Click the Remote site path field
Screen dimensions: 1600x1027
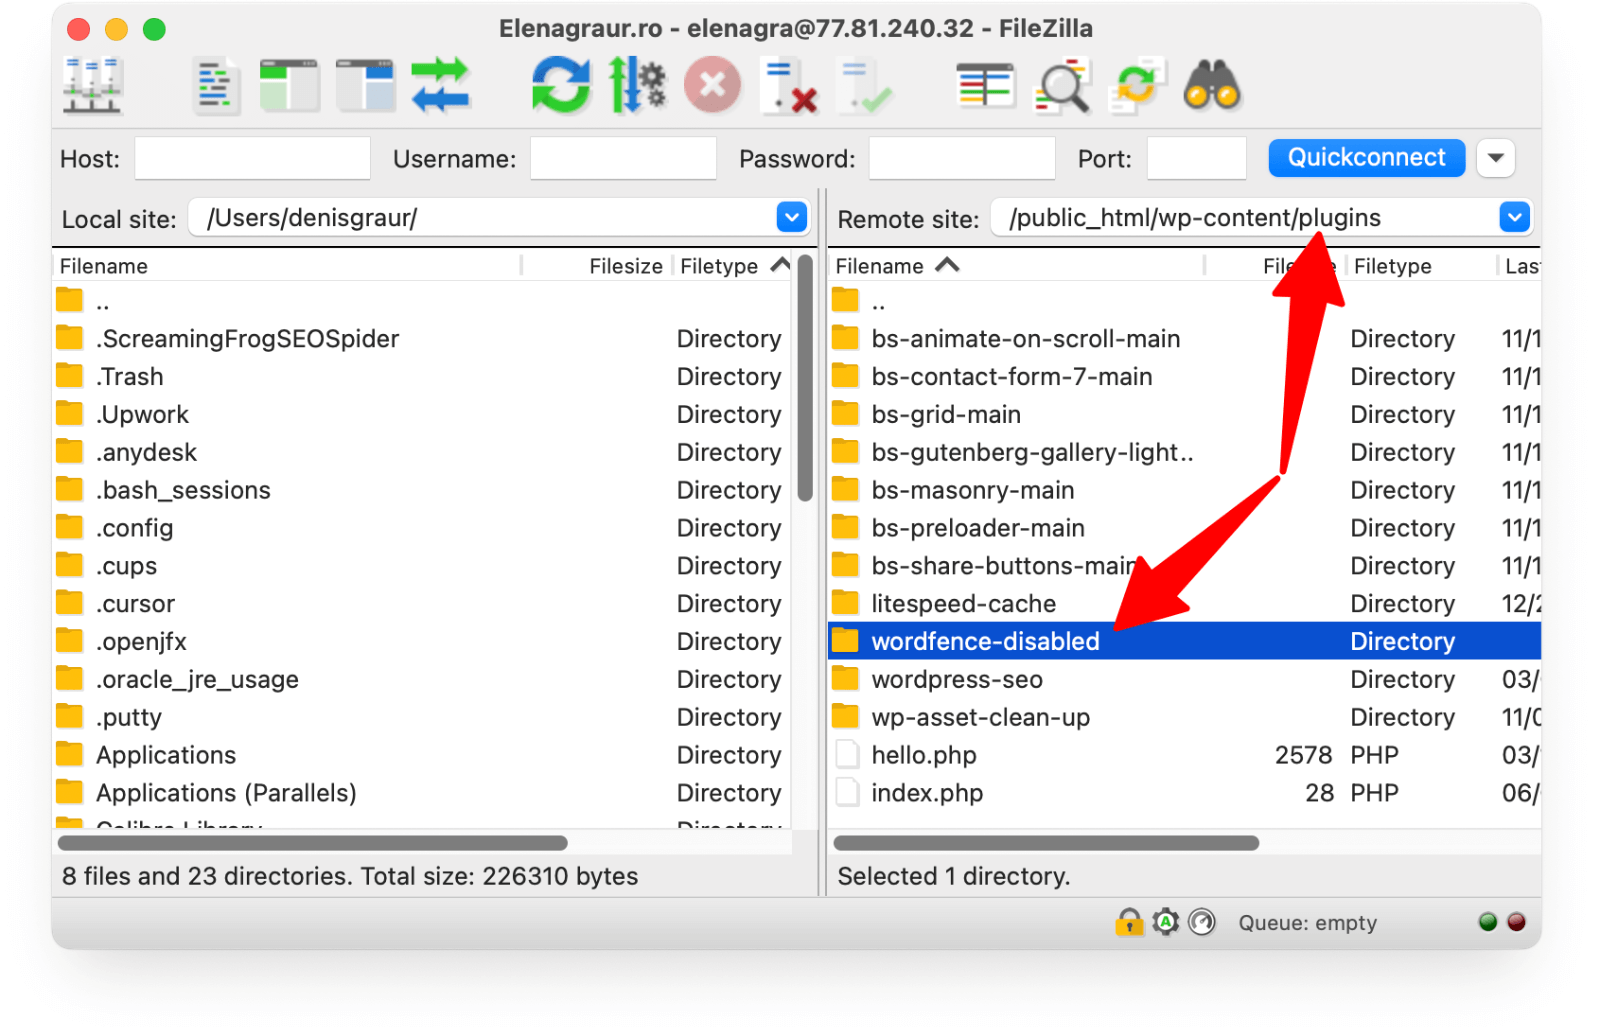click(x=1246, y=217)
